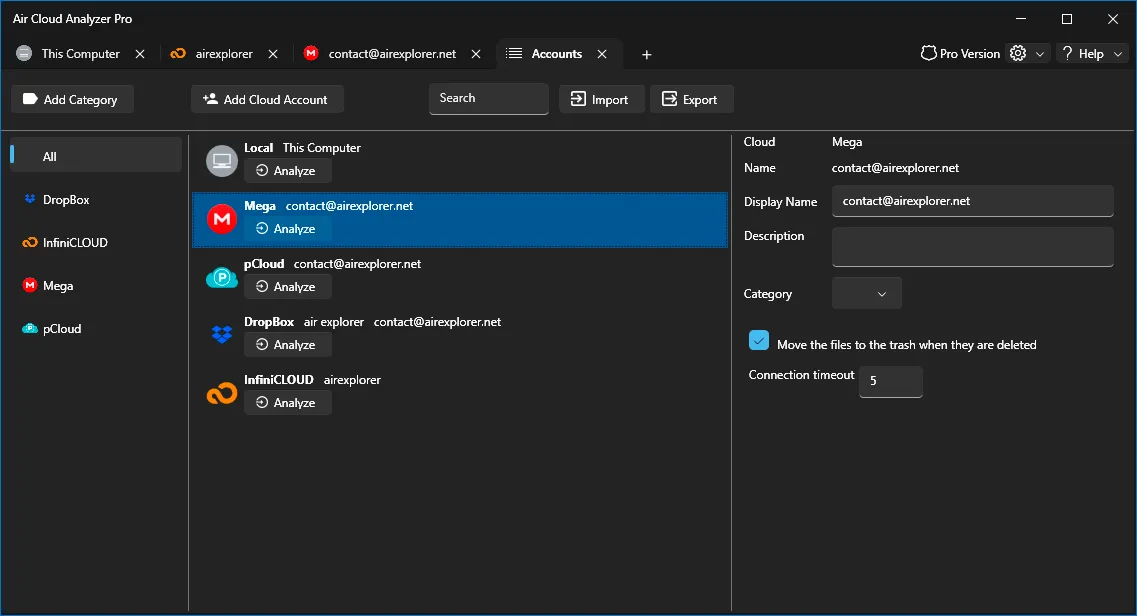Open the This Computer tab
This screenshot has height=616, width=1137.
point(80,54)
